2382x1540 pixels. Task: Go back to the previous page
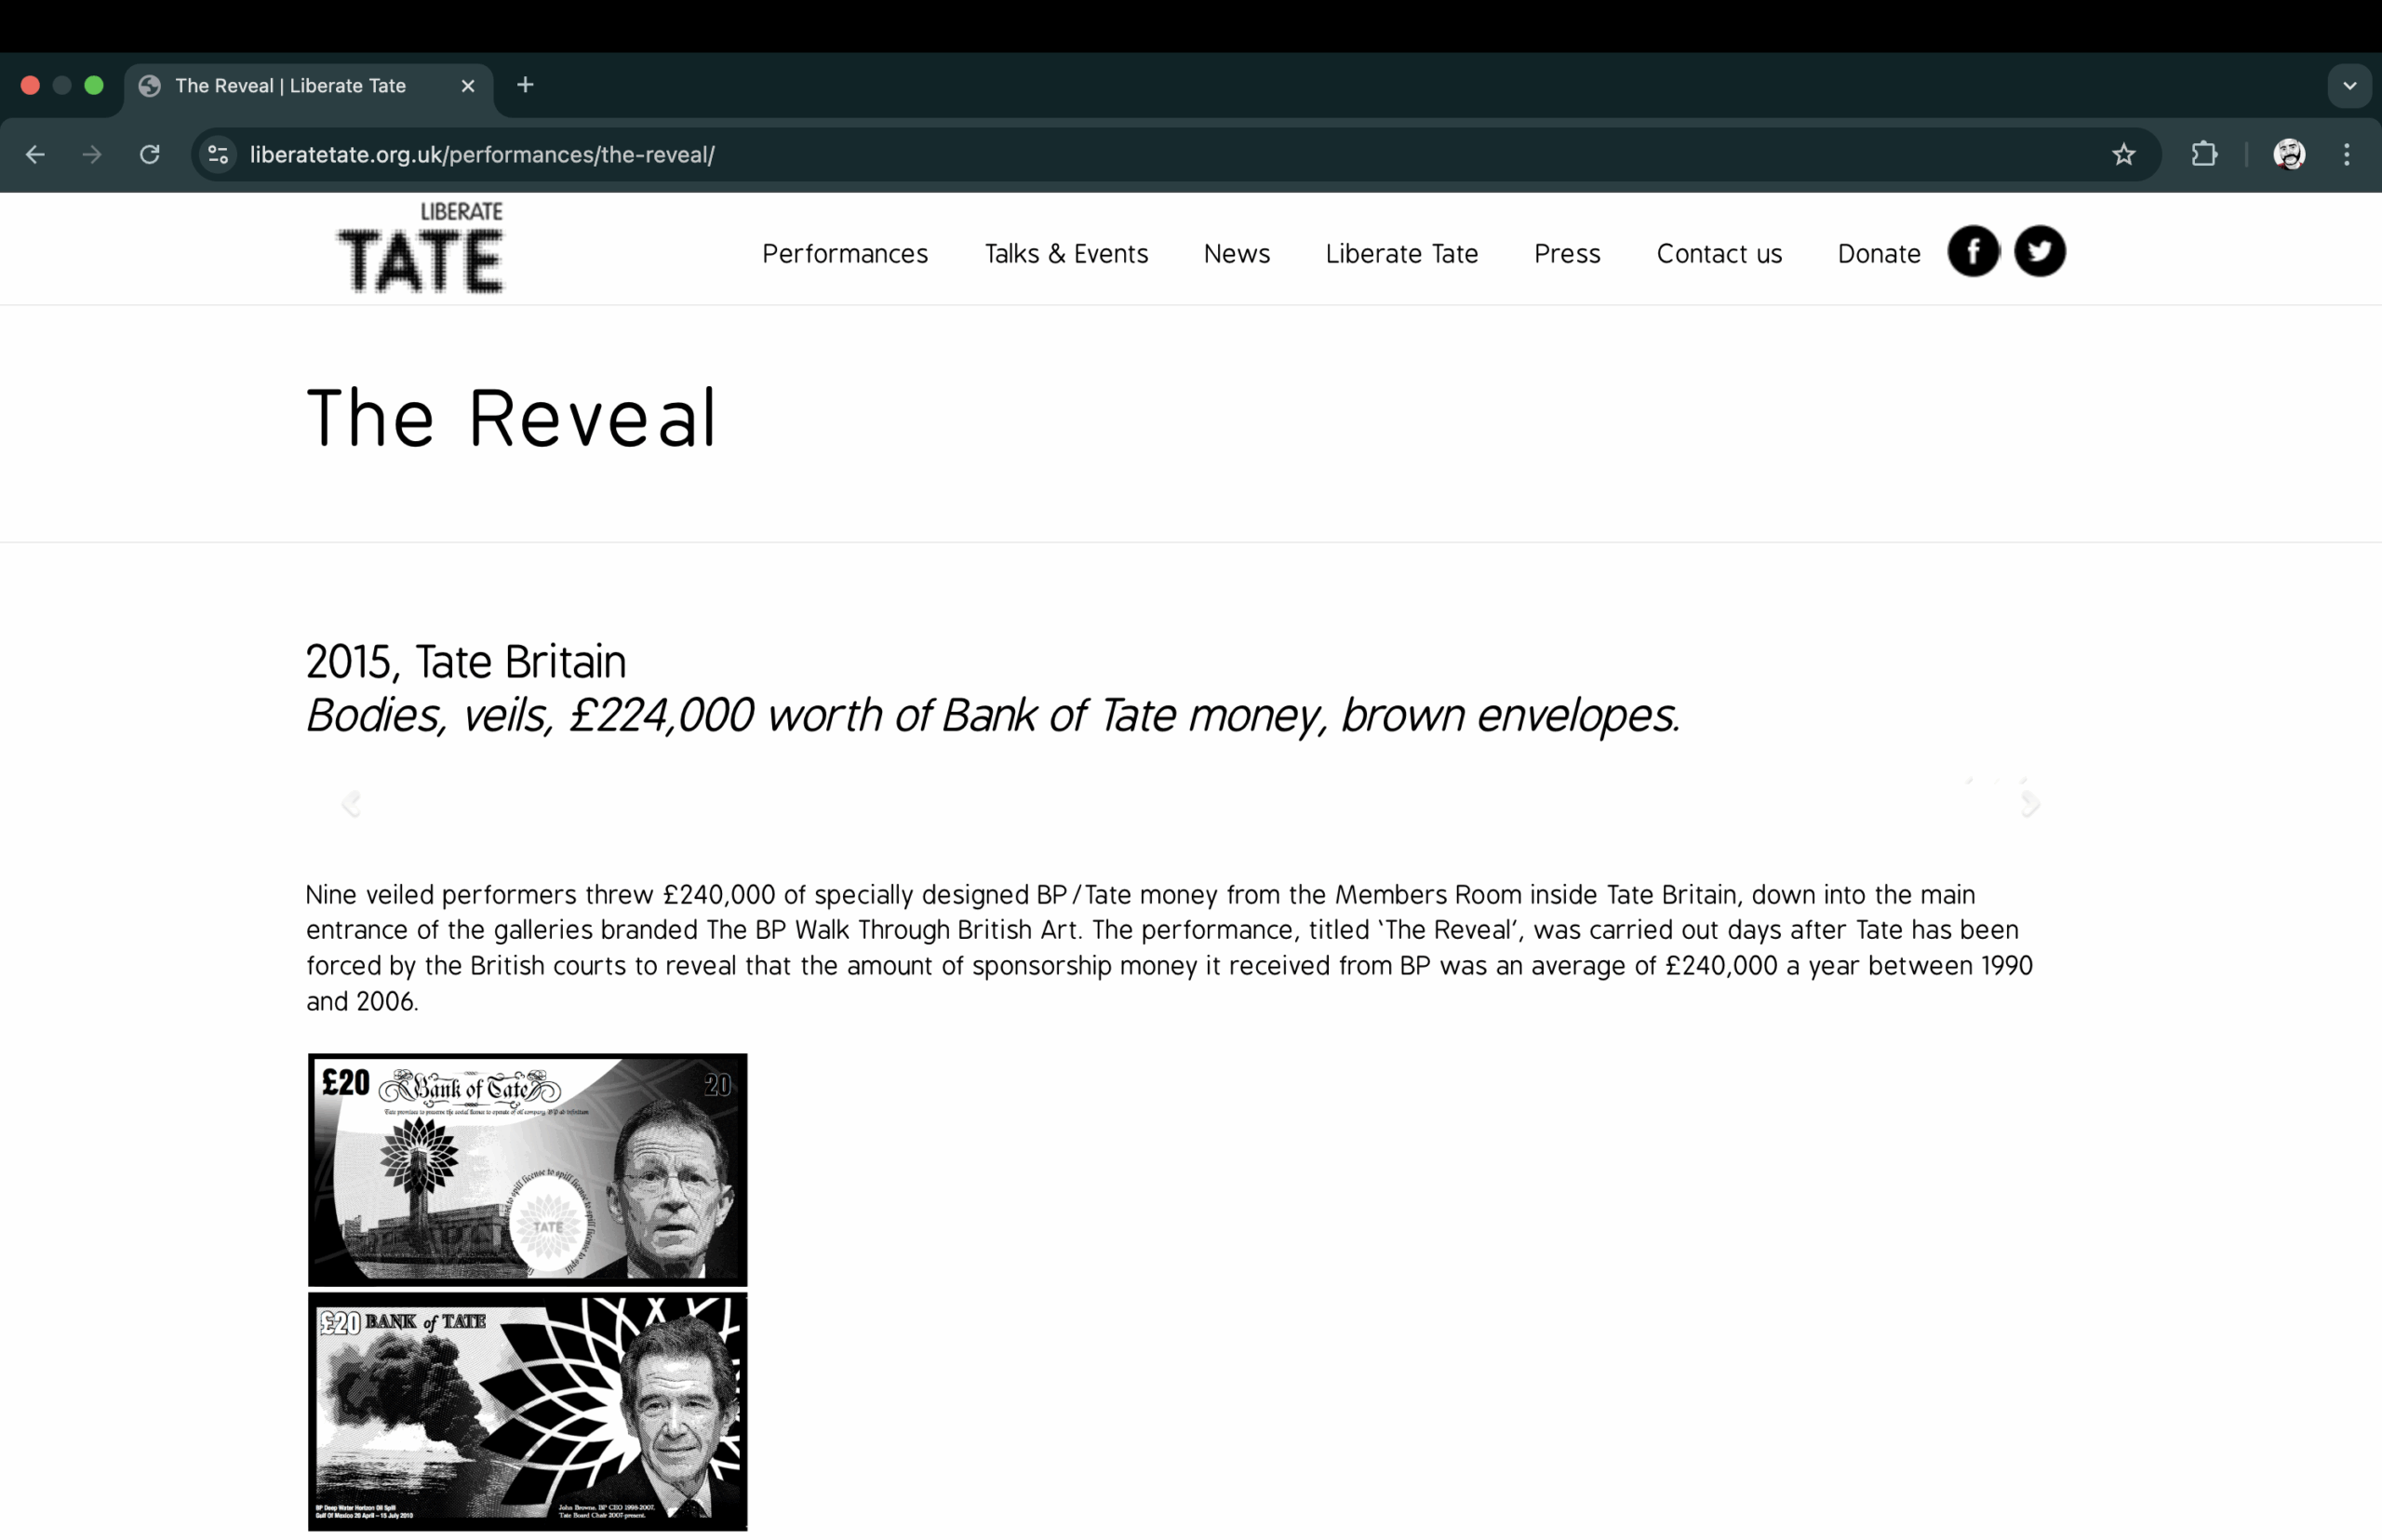click(x=36, y=154)
